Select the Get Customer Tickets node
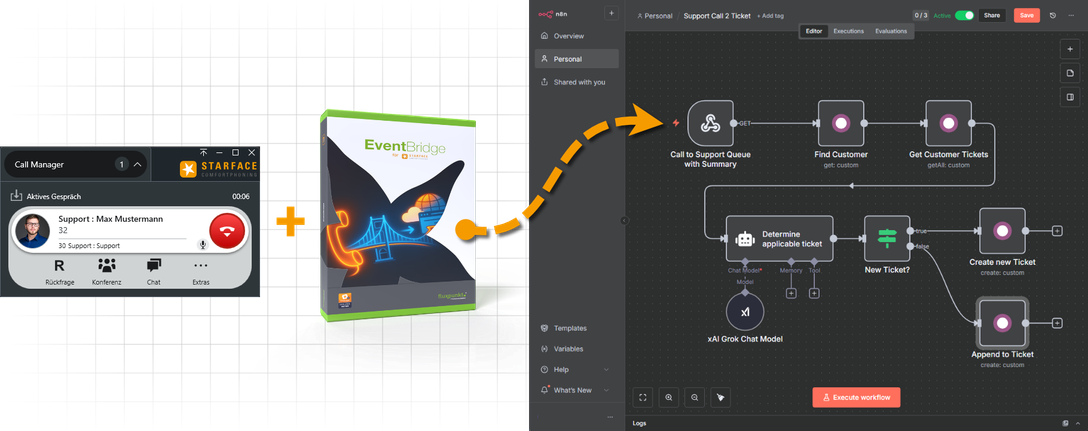The width and height of the screenshot is (1088, 431). [x=948, y=124]
